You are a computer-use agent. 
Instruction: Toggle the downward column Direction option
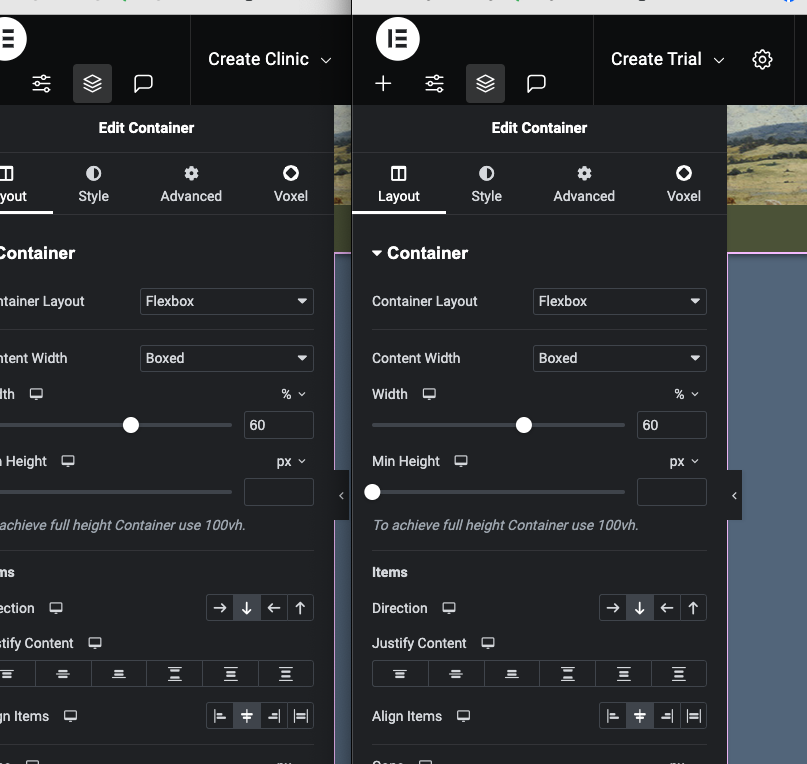tap(640, 607)
